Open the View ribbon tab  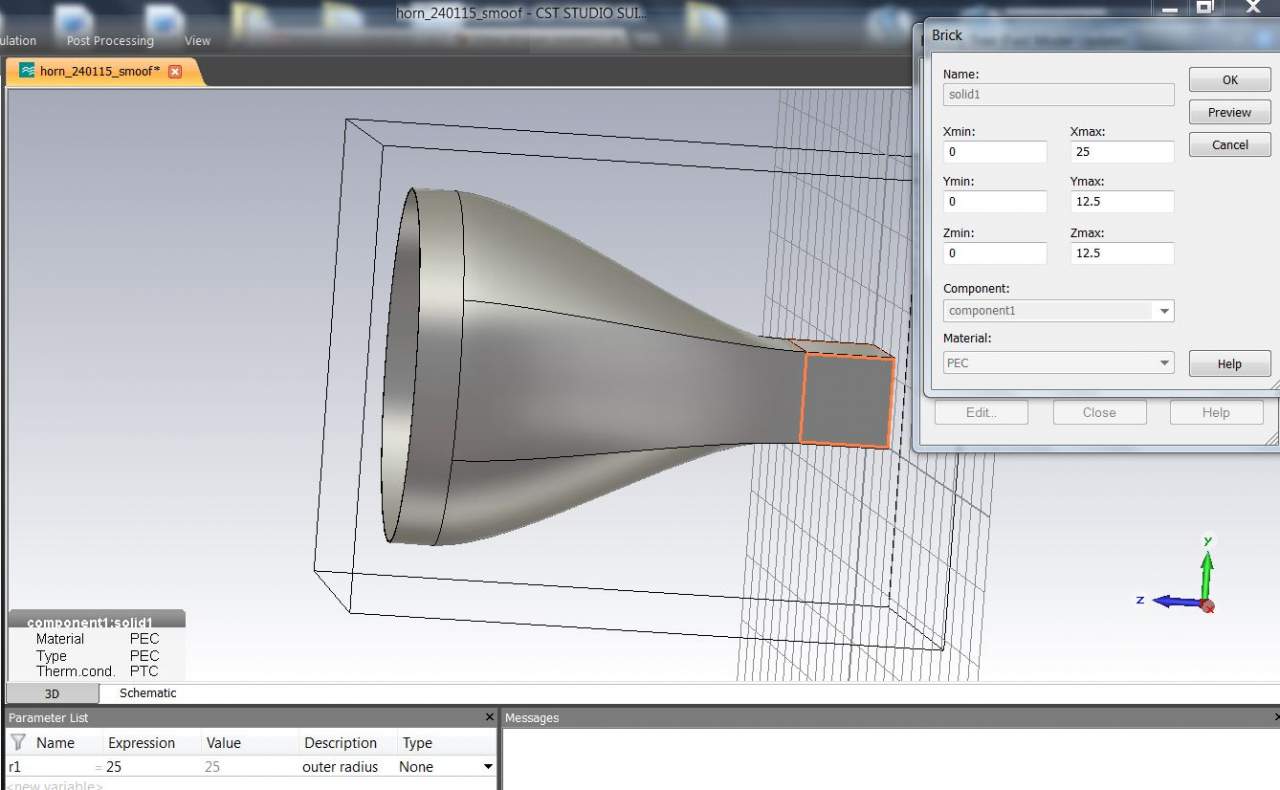[x=197, y=41]
